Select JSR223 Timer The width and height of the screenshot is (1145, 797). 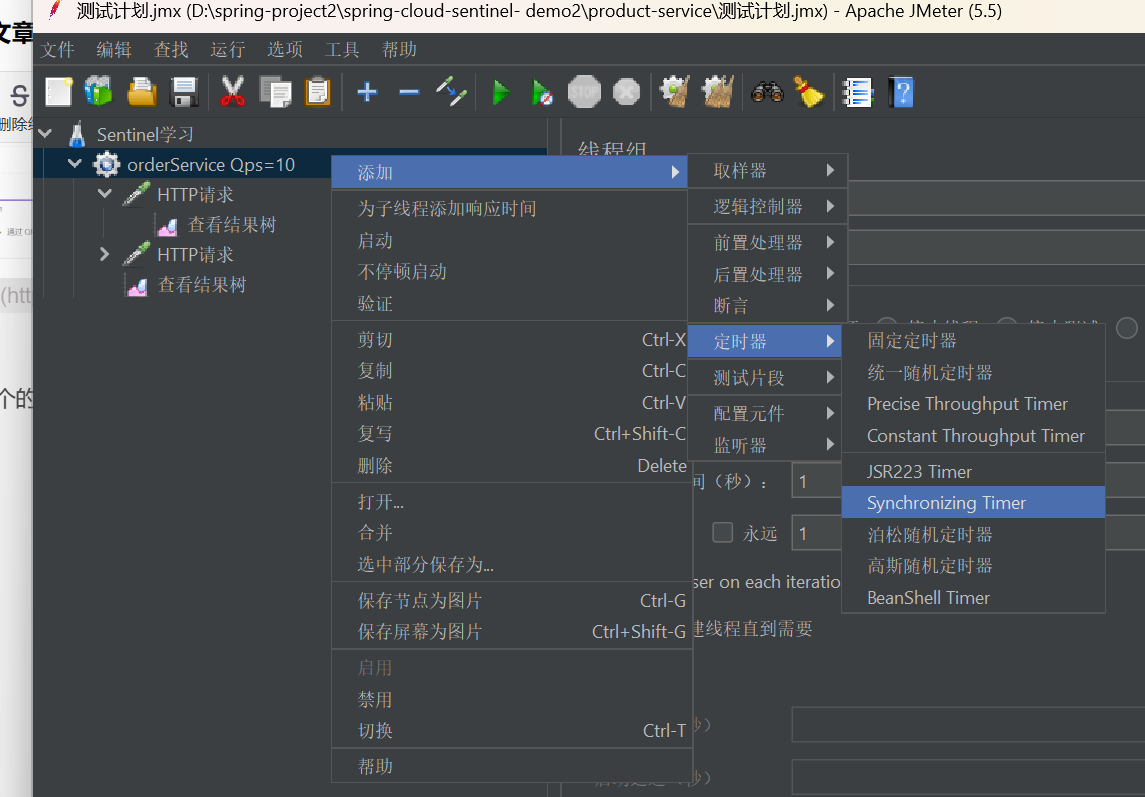(973, 472)
